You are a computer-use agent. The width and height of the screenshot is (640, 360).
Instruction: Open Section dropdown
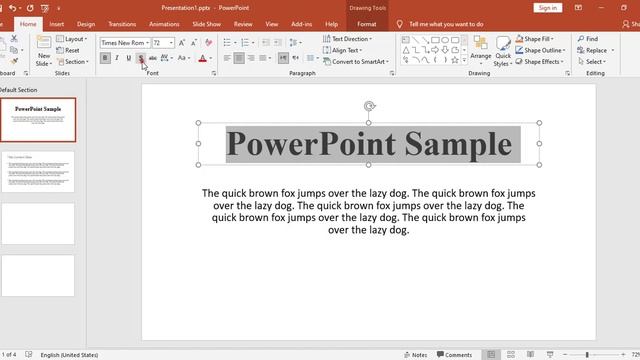(x=73, y=62)
